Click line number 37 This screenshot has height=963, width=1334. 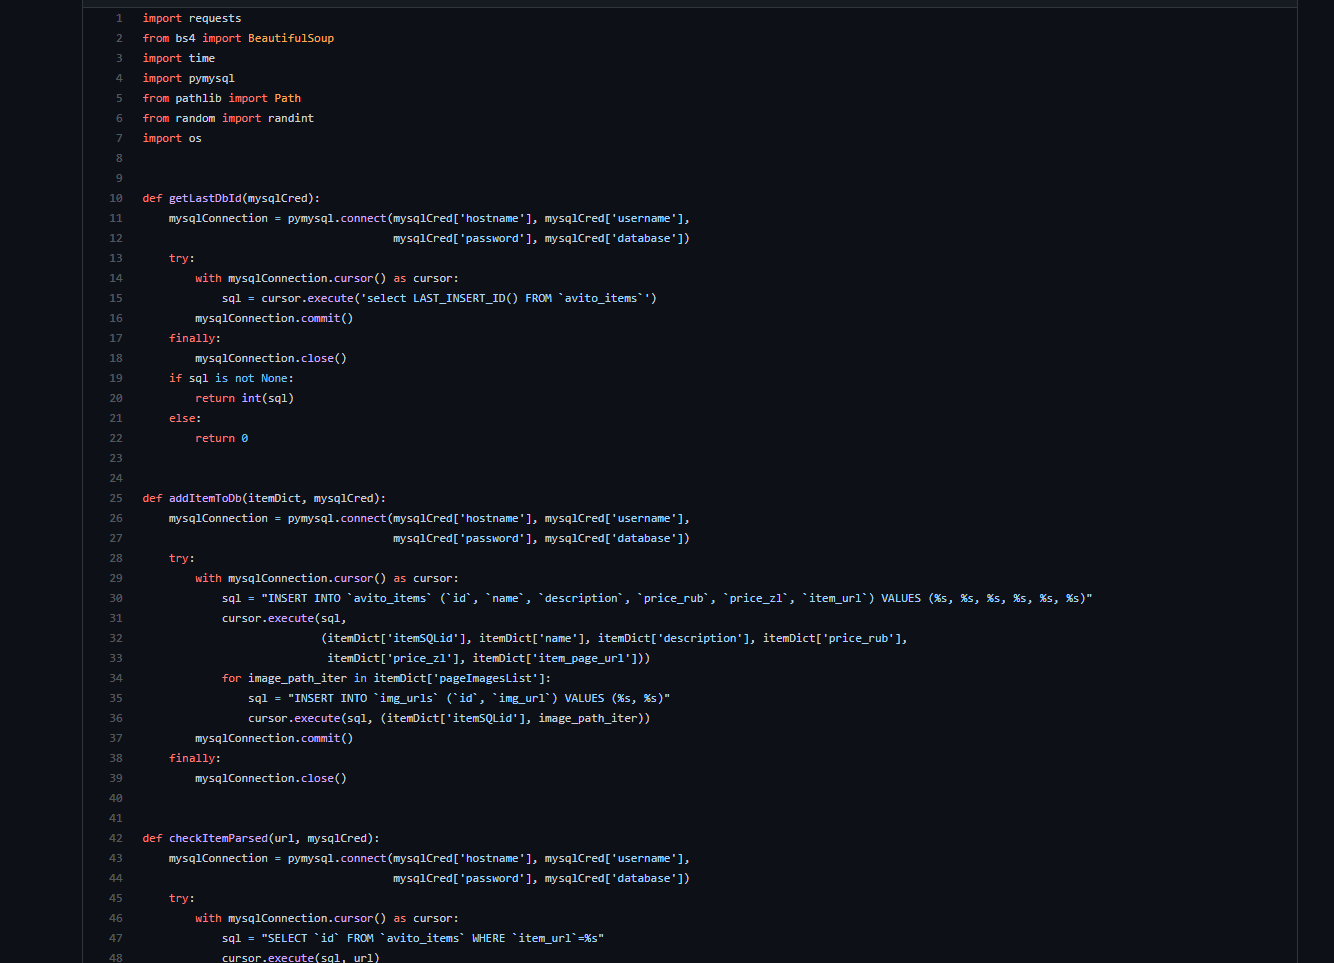[116, 738]
